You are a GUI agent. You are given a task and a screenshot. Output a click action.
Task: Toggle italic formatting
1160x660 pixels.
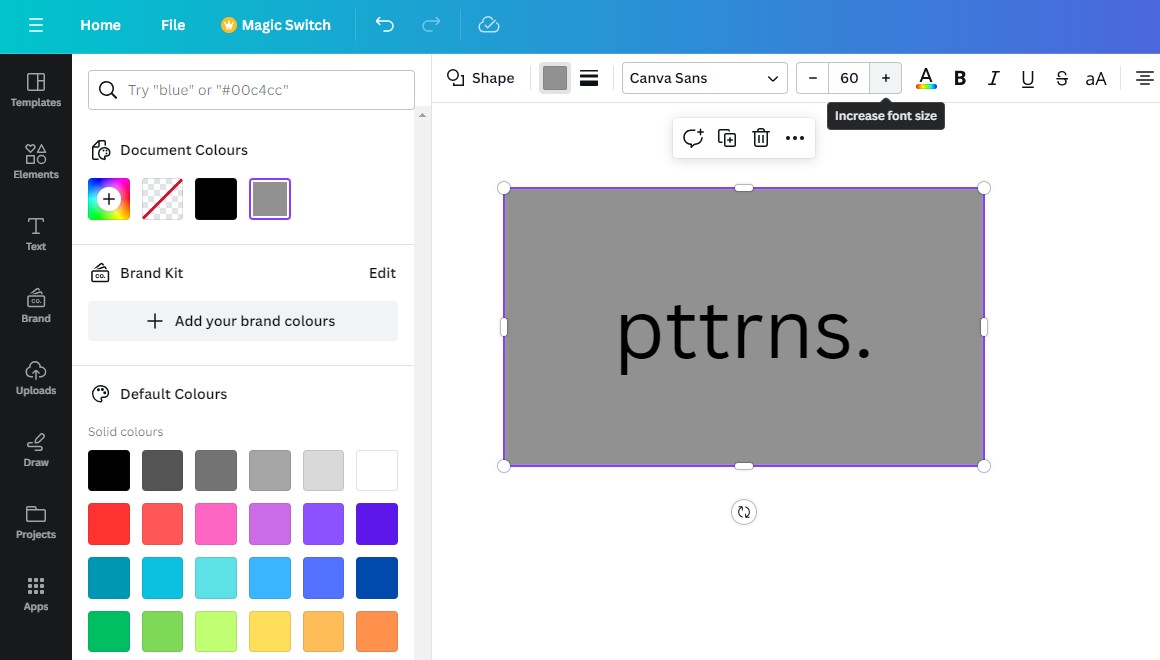[x=994, y=78]
